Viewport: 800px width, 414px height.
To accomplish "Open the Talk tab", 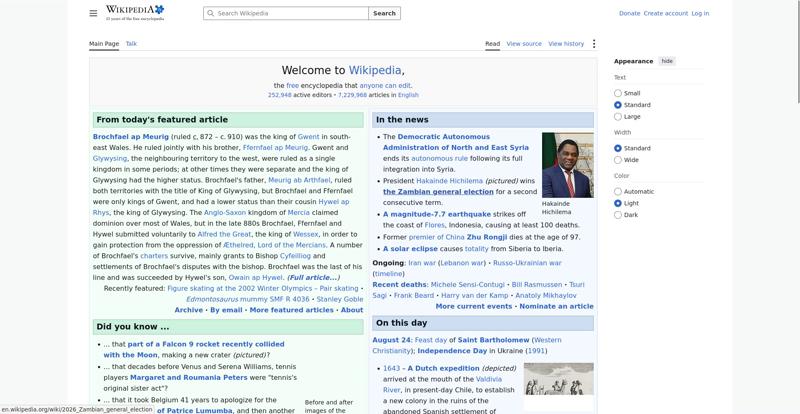I will (x=131, y=44).
